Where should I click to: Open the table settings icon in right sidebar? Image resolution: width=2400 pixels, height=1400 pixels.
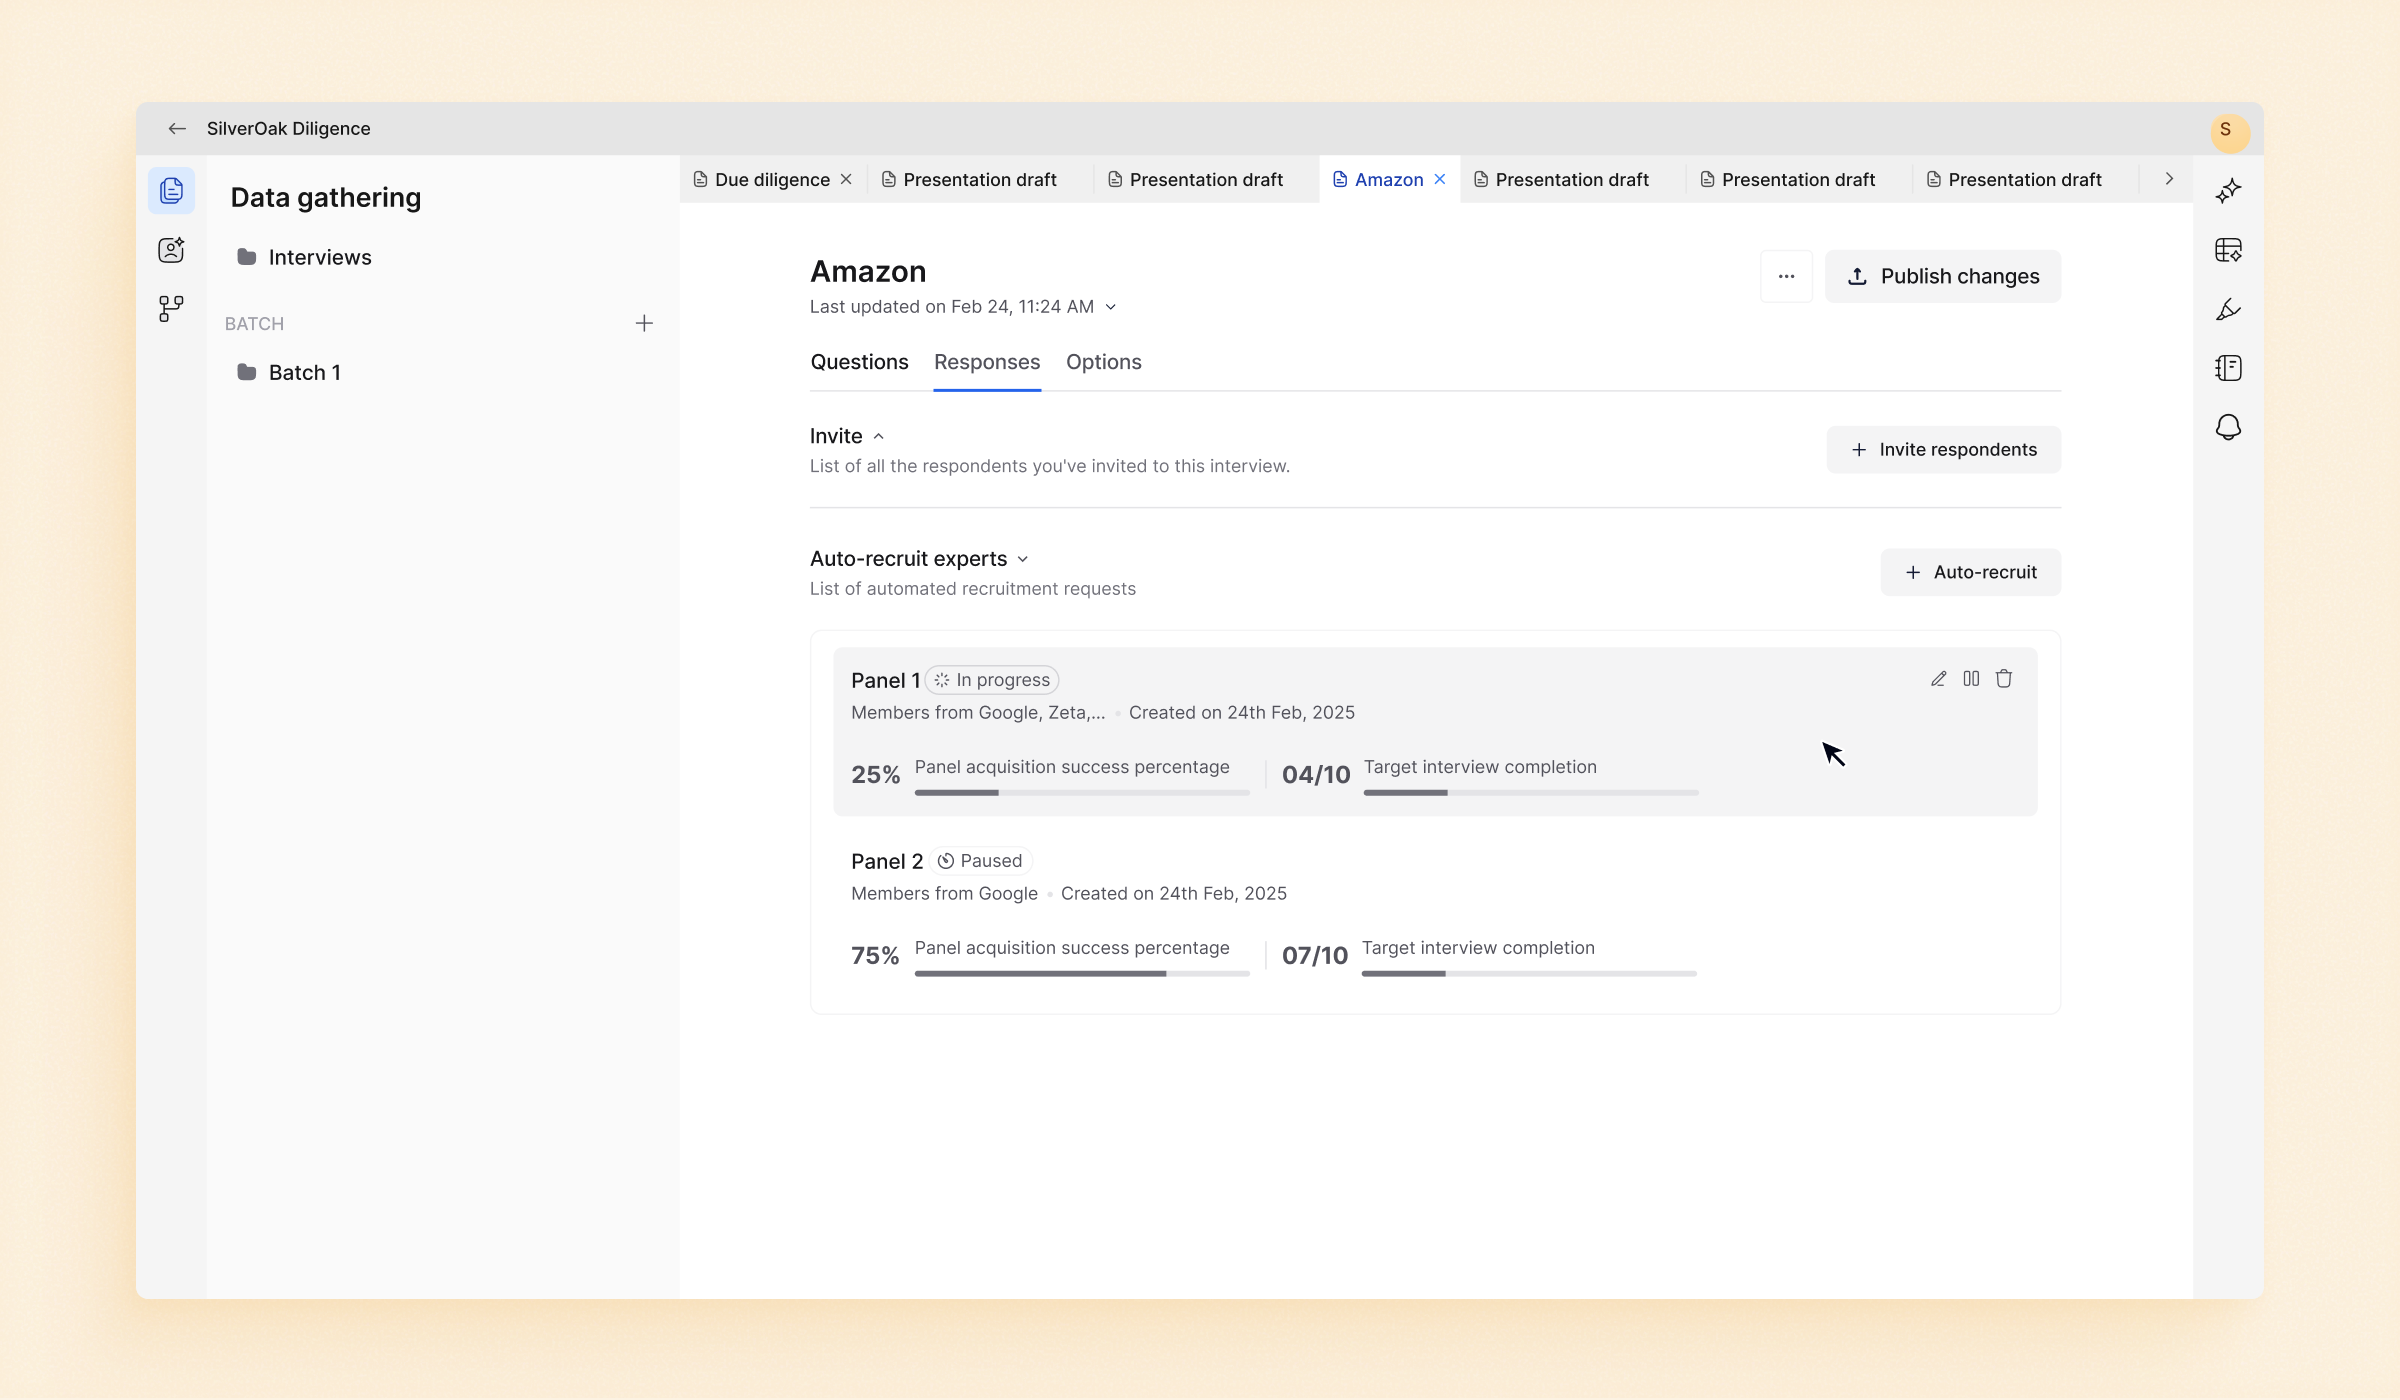pyautogui.click(x=2228, y=250)
